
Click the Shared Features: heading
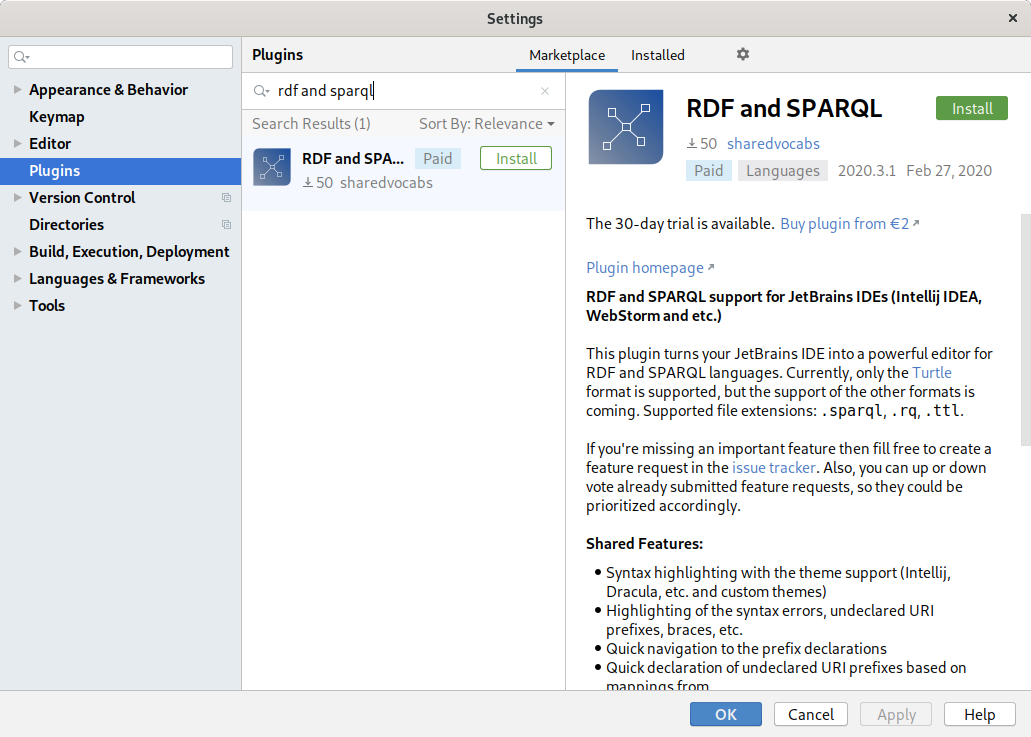point(644,544)
